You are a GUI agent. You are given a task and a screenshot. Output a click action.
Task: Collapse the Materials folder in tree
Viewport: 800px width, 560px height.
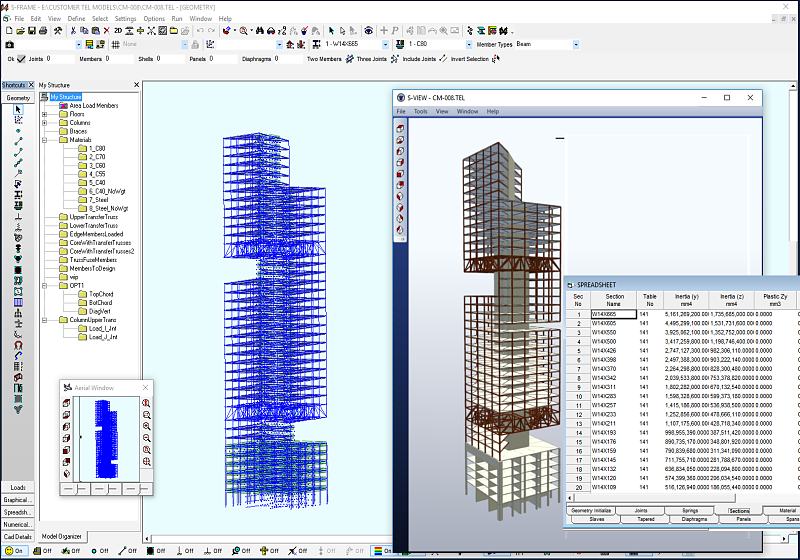[x=45, y=140]
